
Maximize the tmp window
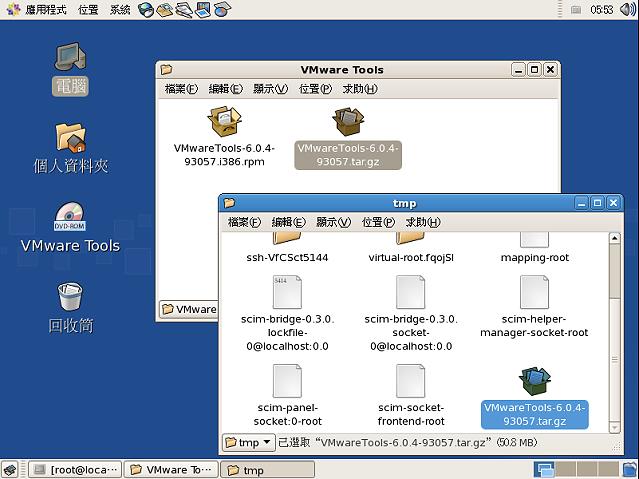tap(597, 203)
